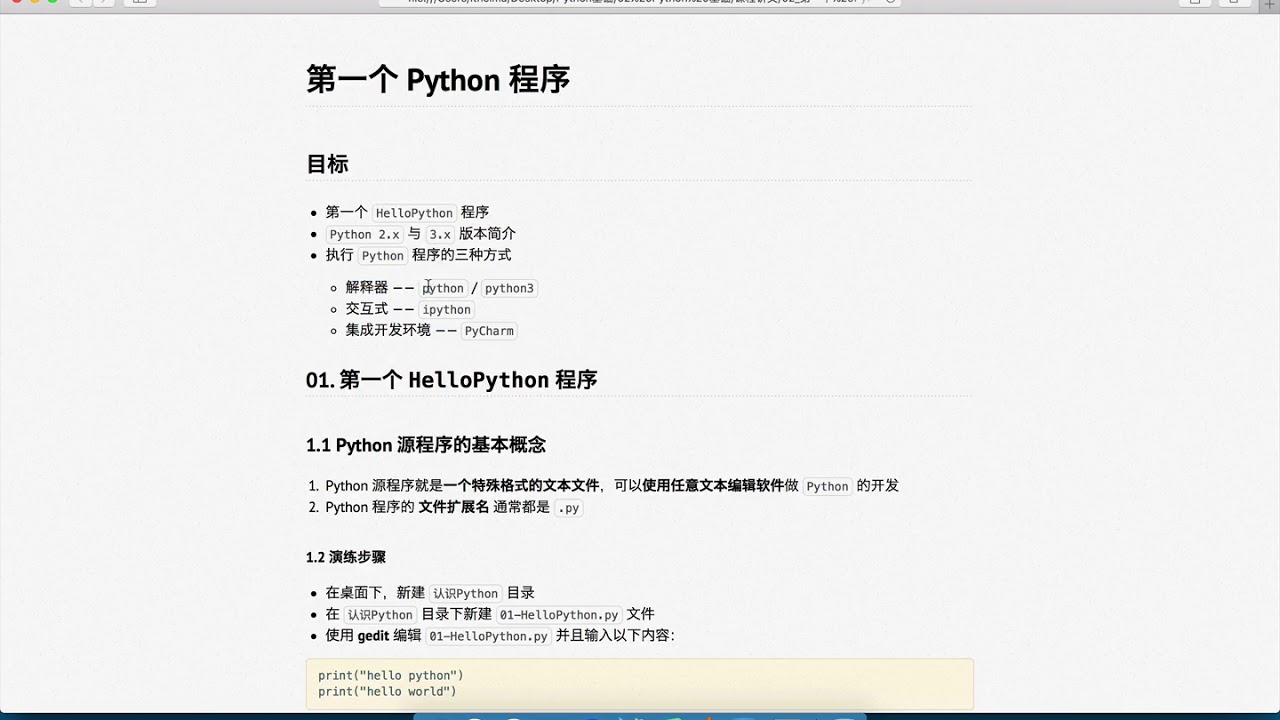Click the bold text 文件扩展名

[454, 507]
